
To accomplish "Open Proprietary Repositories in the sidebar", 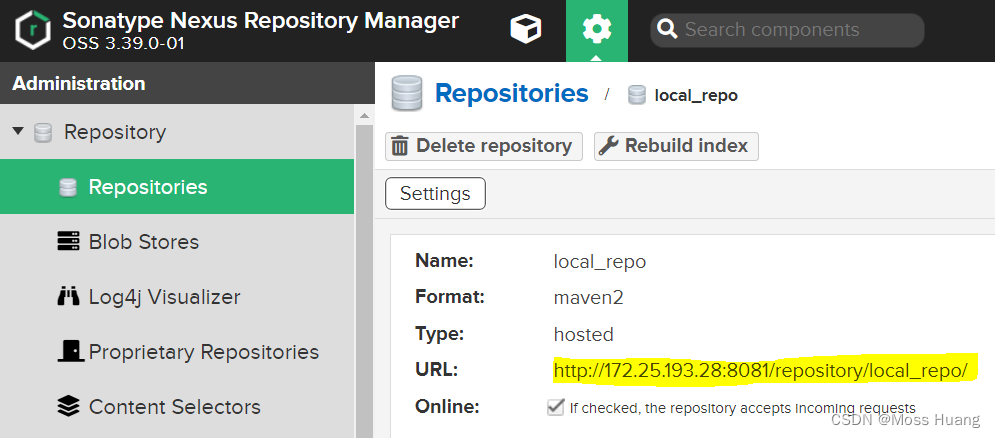I will [177, 352].
